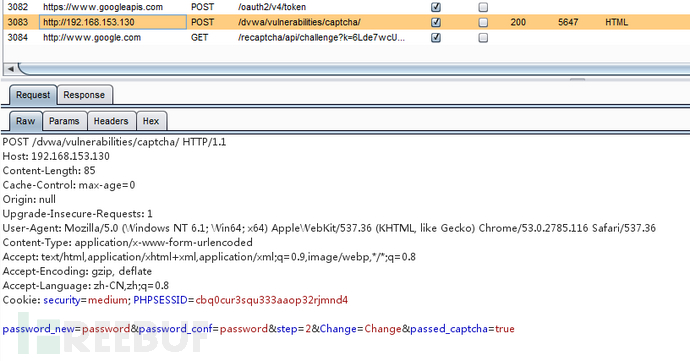Screen dimensions: 690x361
Task: Click the Content-Length: 85 header
Action: pyautogui.click(x=49, y=171)
